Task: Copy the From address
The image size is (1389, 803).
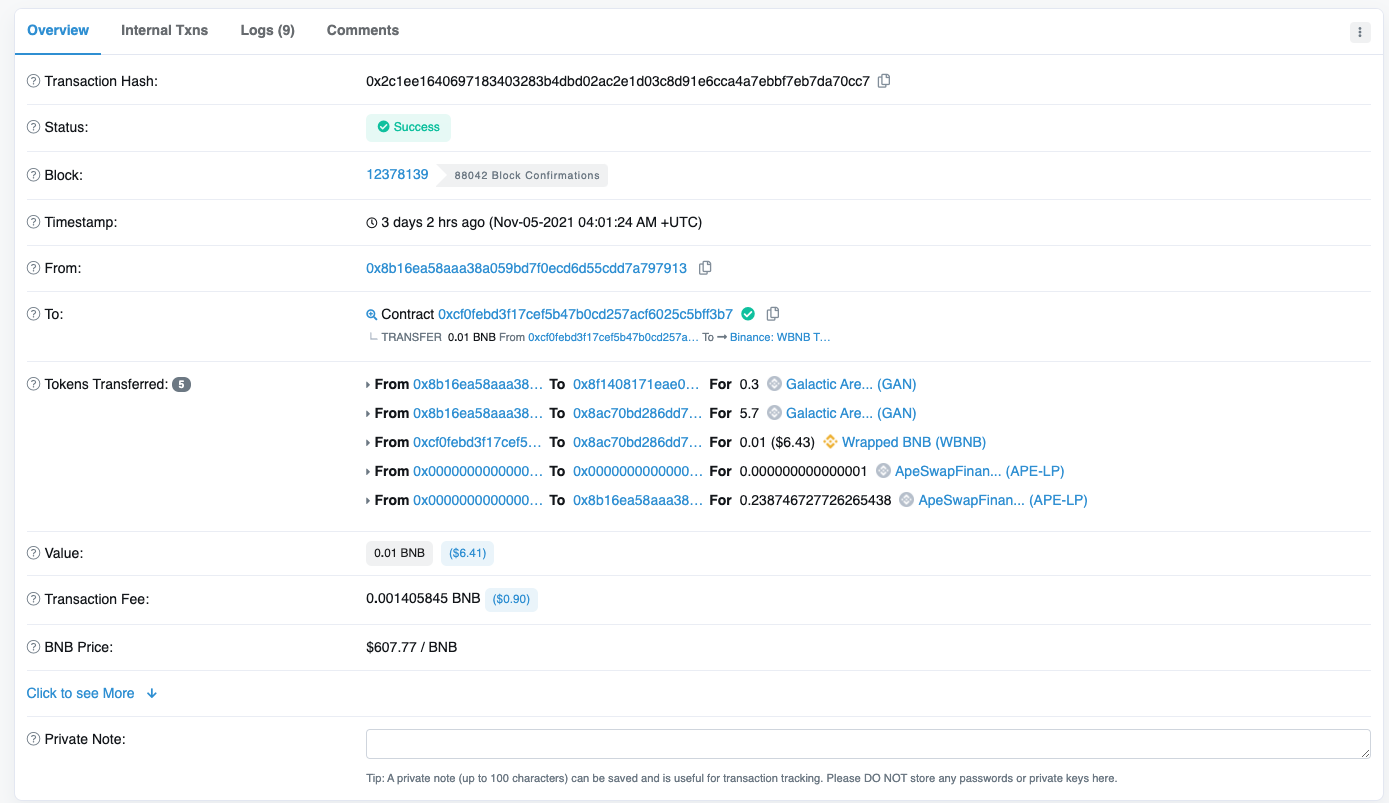Action: (705, 268)
